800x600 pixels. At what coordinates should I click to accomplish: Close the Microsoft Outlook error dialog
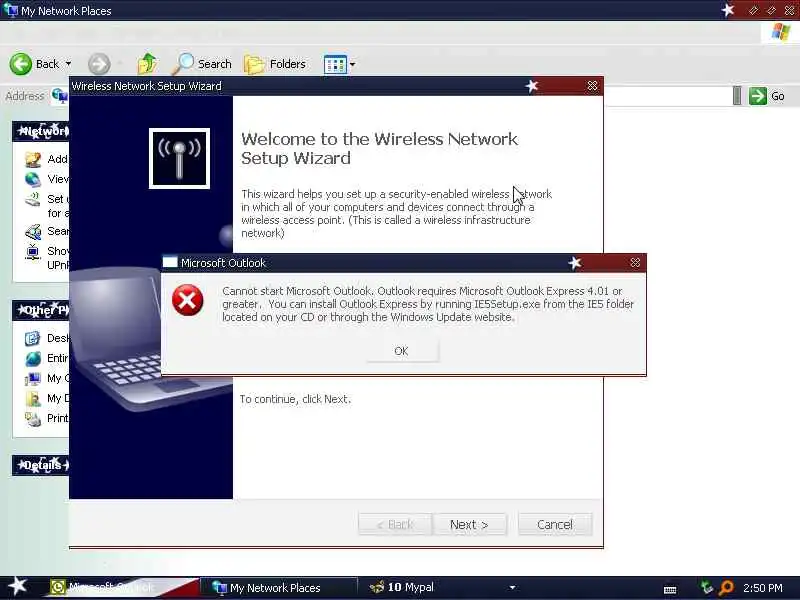tap(635, 263)
